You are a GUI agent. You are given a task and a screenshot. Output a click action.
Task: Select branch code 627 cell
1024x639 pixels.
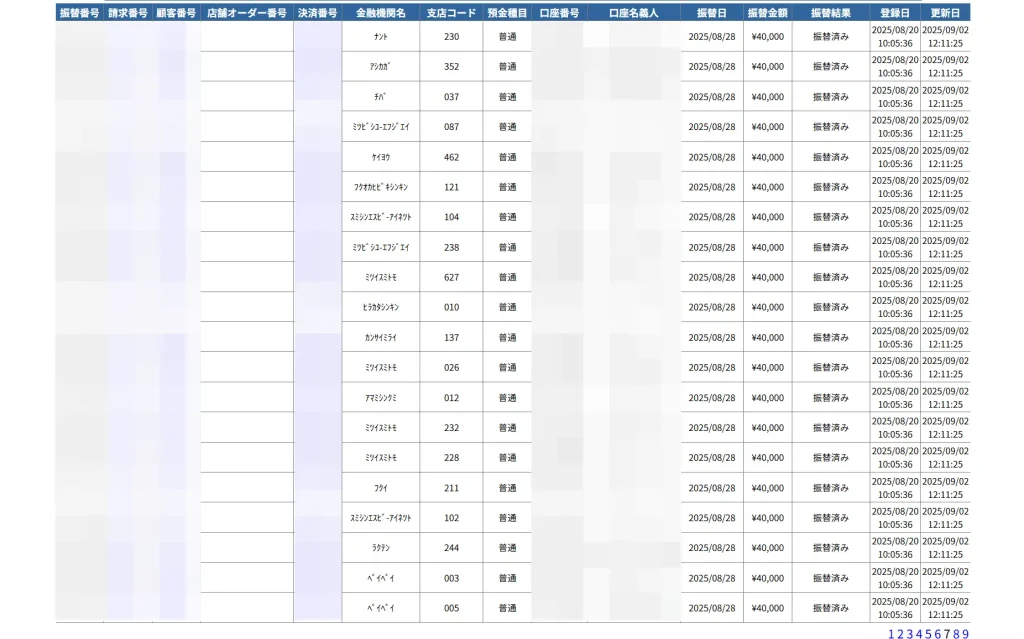[x=451, y=277]
